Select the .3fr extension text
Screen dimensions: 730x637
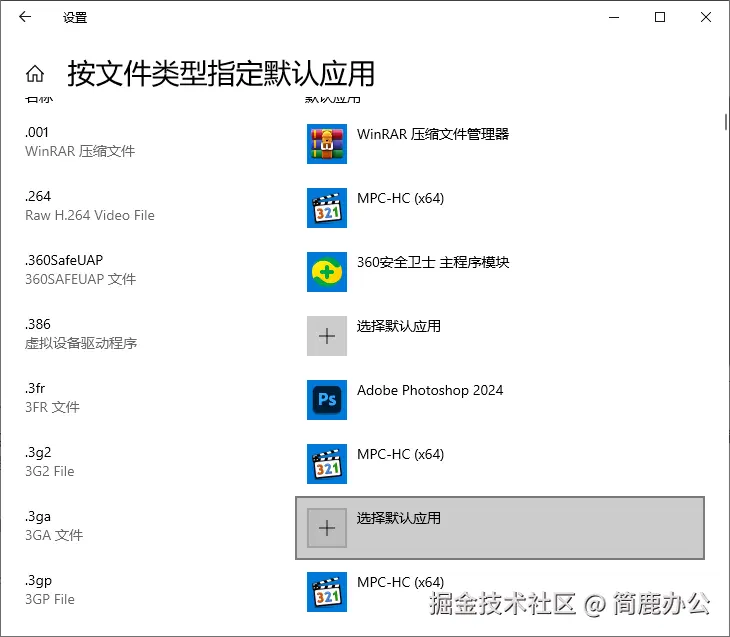coord(35,388)
